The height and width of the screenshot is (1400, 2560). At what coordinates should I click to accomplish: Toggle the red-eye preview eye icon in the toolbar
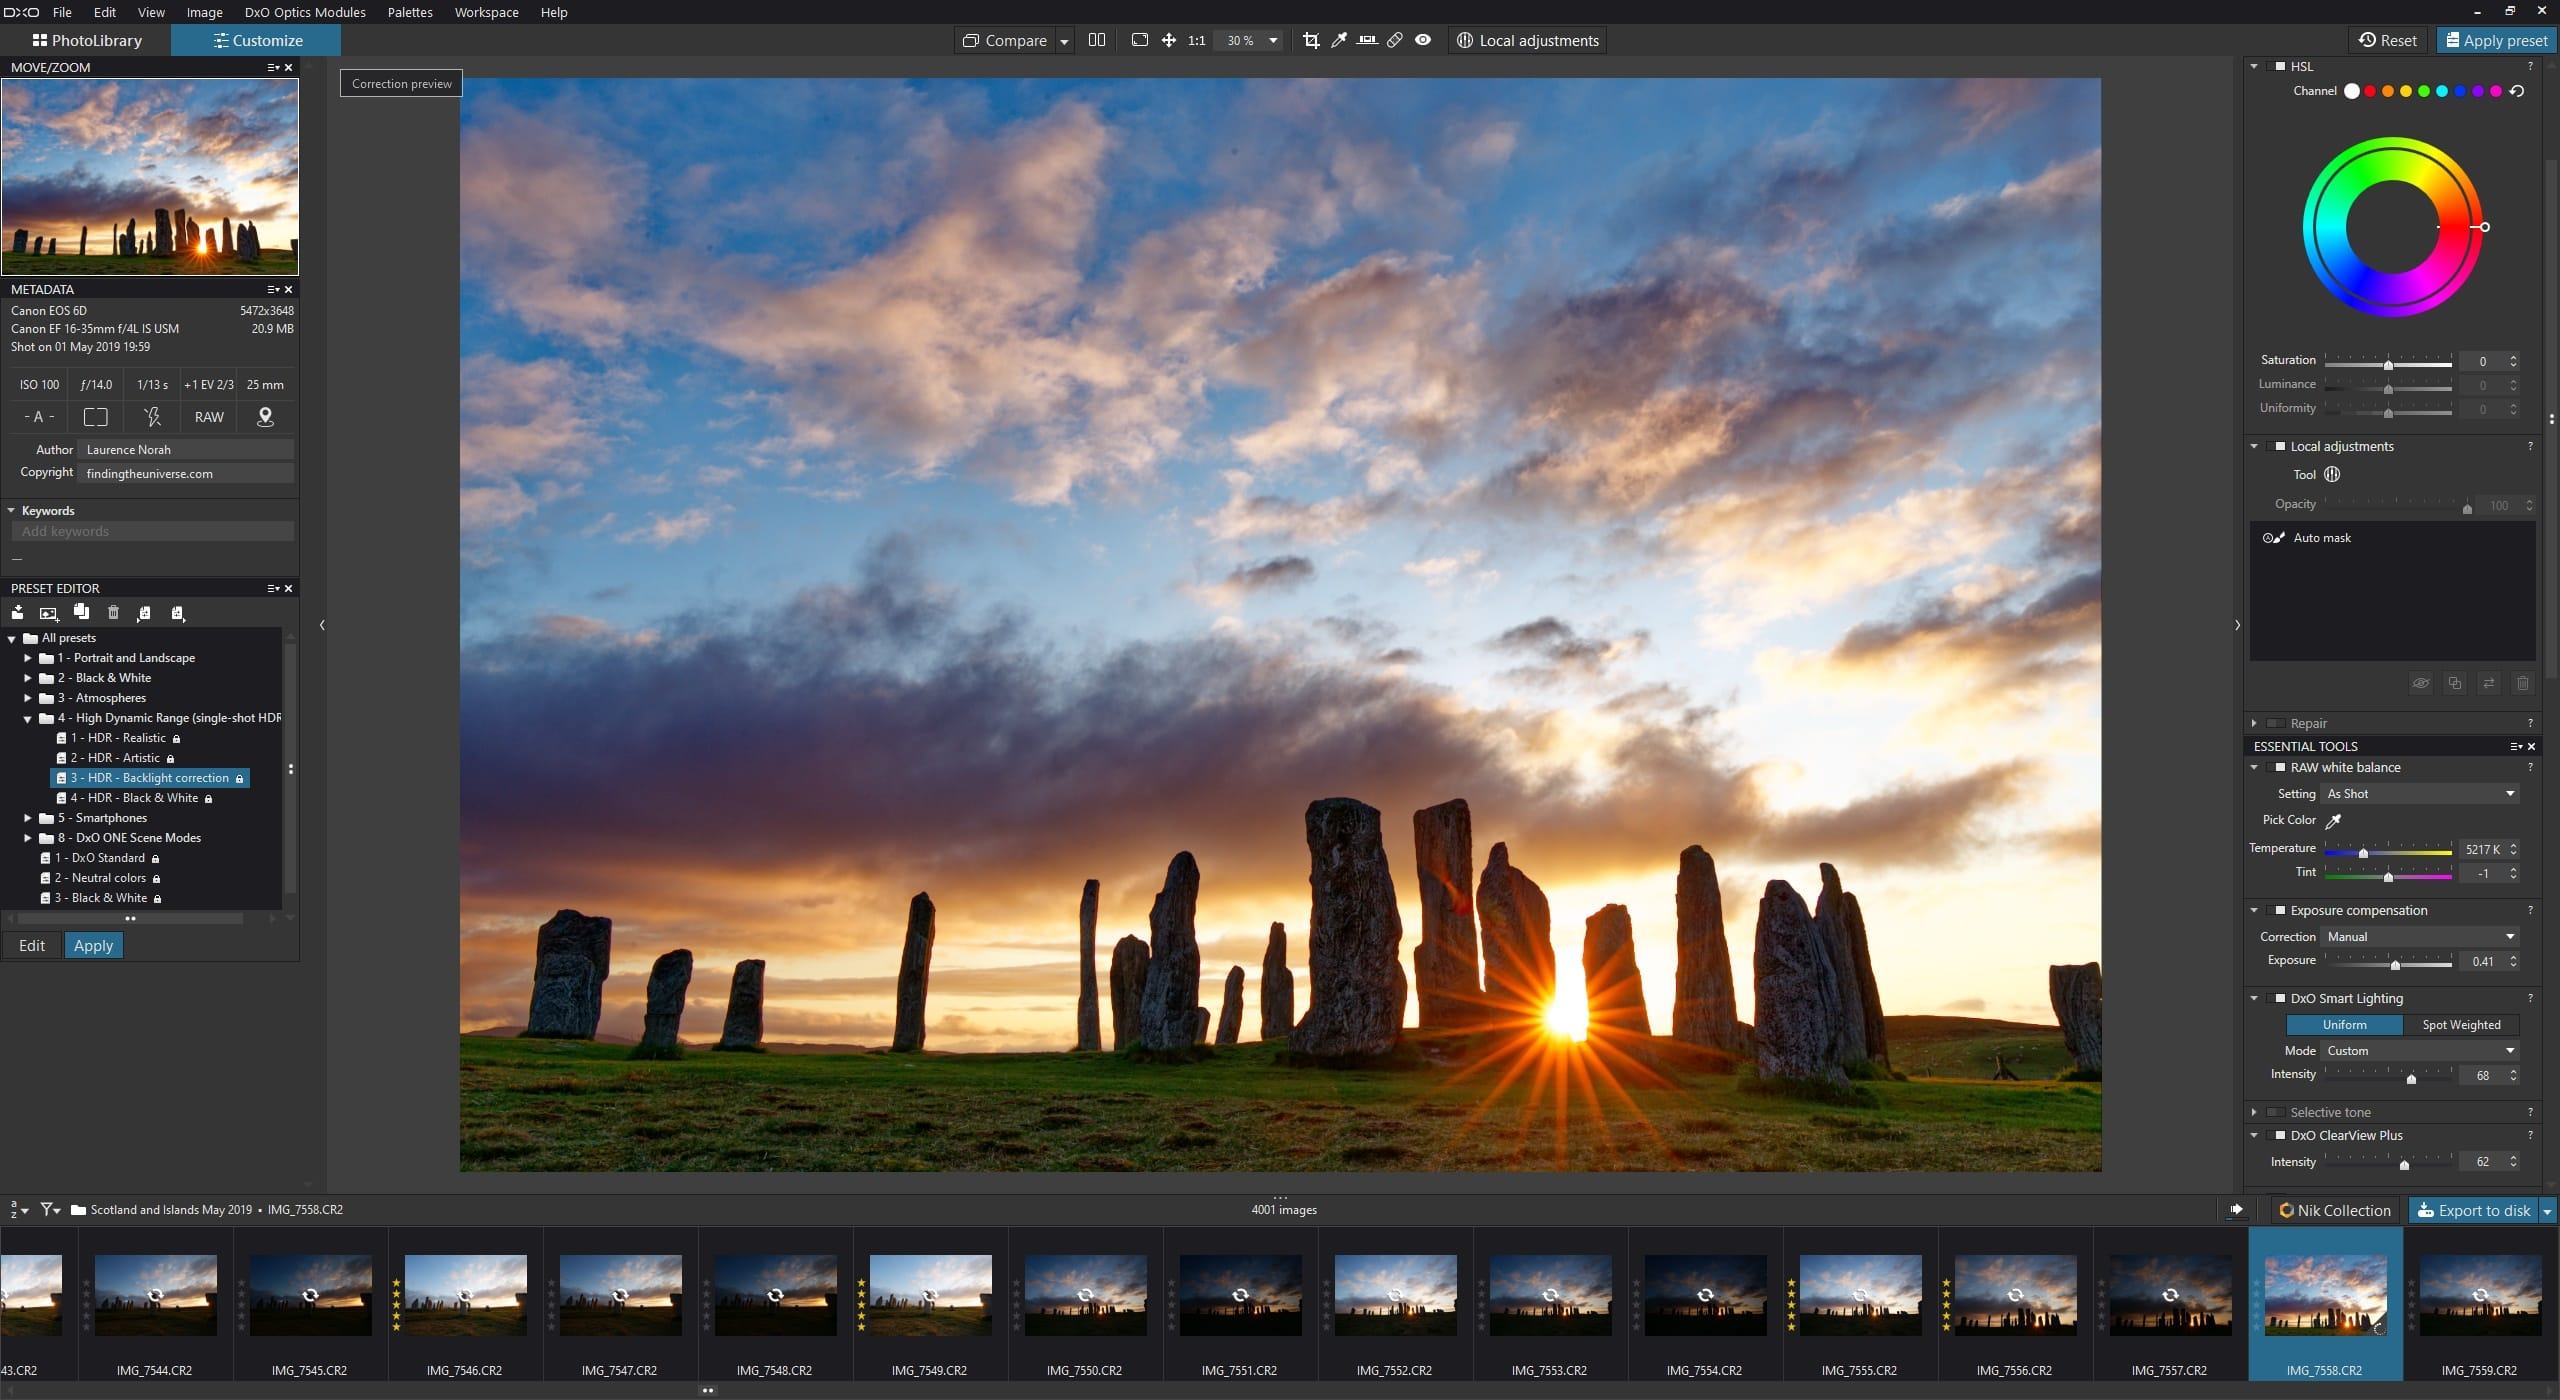coord(1423,40)
